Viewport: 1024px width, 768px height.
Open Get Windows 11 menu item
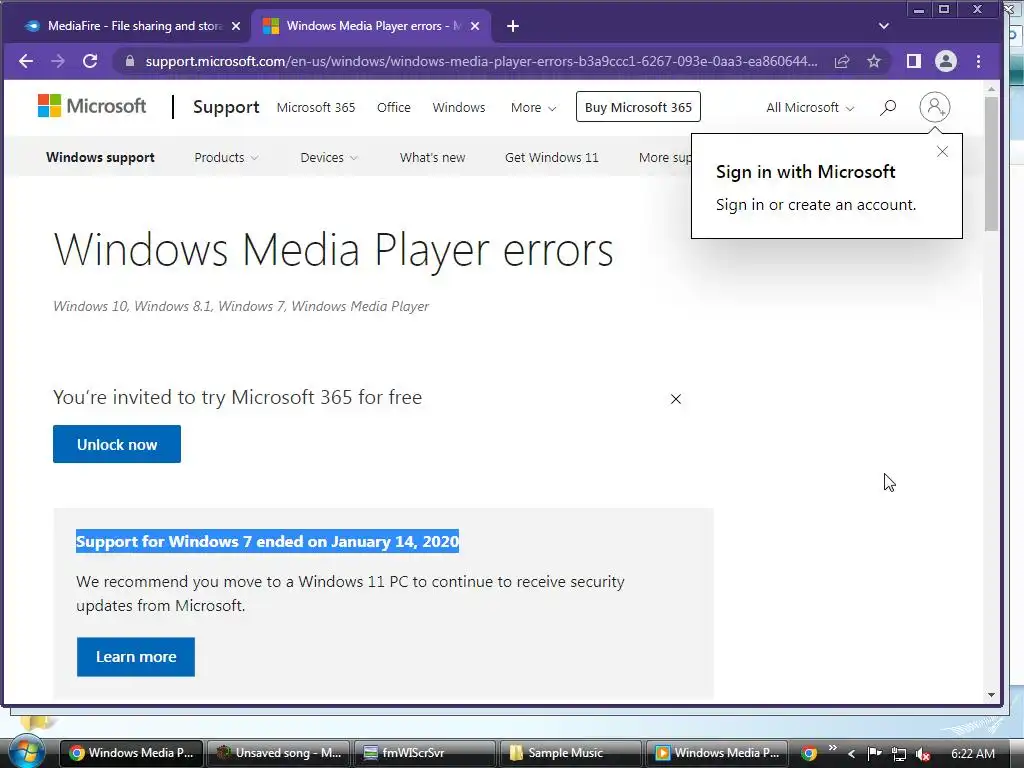tap(552, 157)
